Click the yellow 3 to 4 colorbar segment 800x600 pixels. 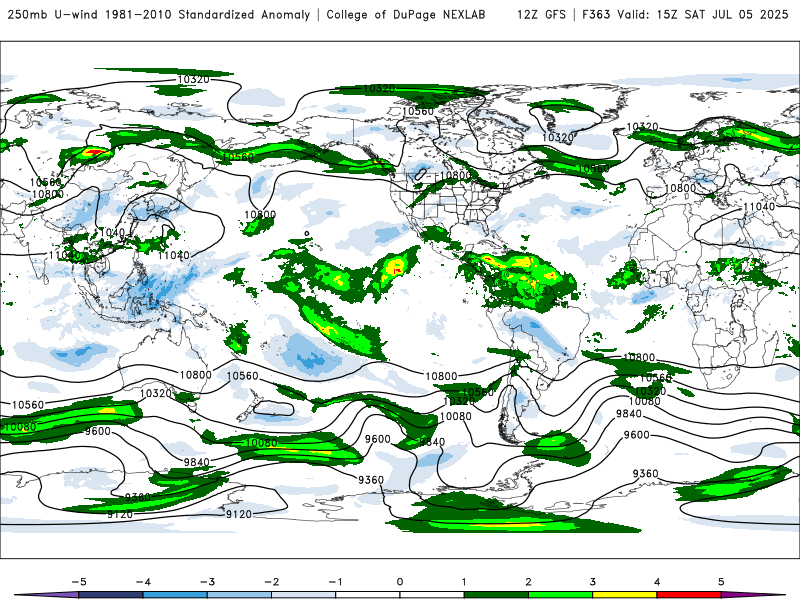(625, 595)
